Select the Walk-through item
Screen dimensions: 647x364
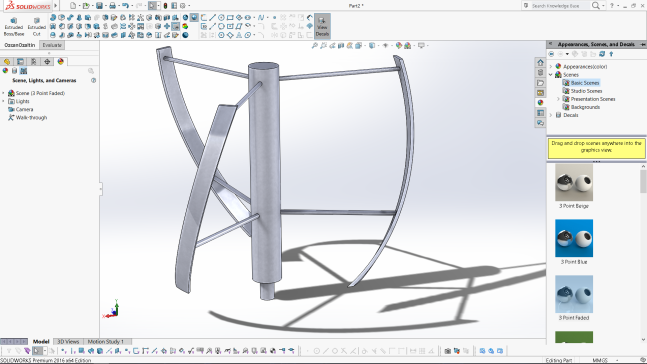point(31,118)
